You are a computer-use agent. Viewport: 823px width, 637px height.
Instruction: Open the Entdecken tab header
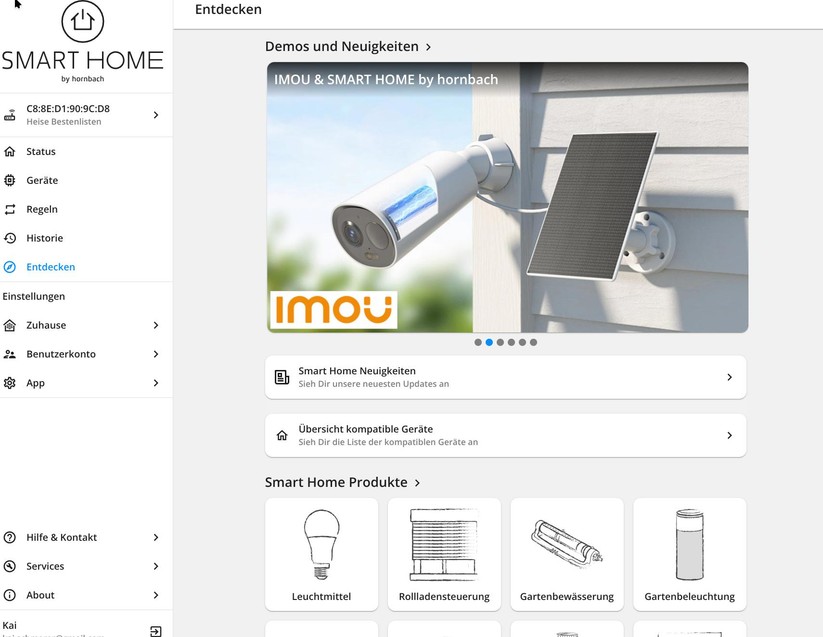click(229, 10)
